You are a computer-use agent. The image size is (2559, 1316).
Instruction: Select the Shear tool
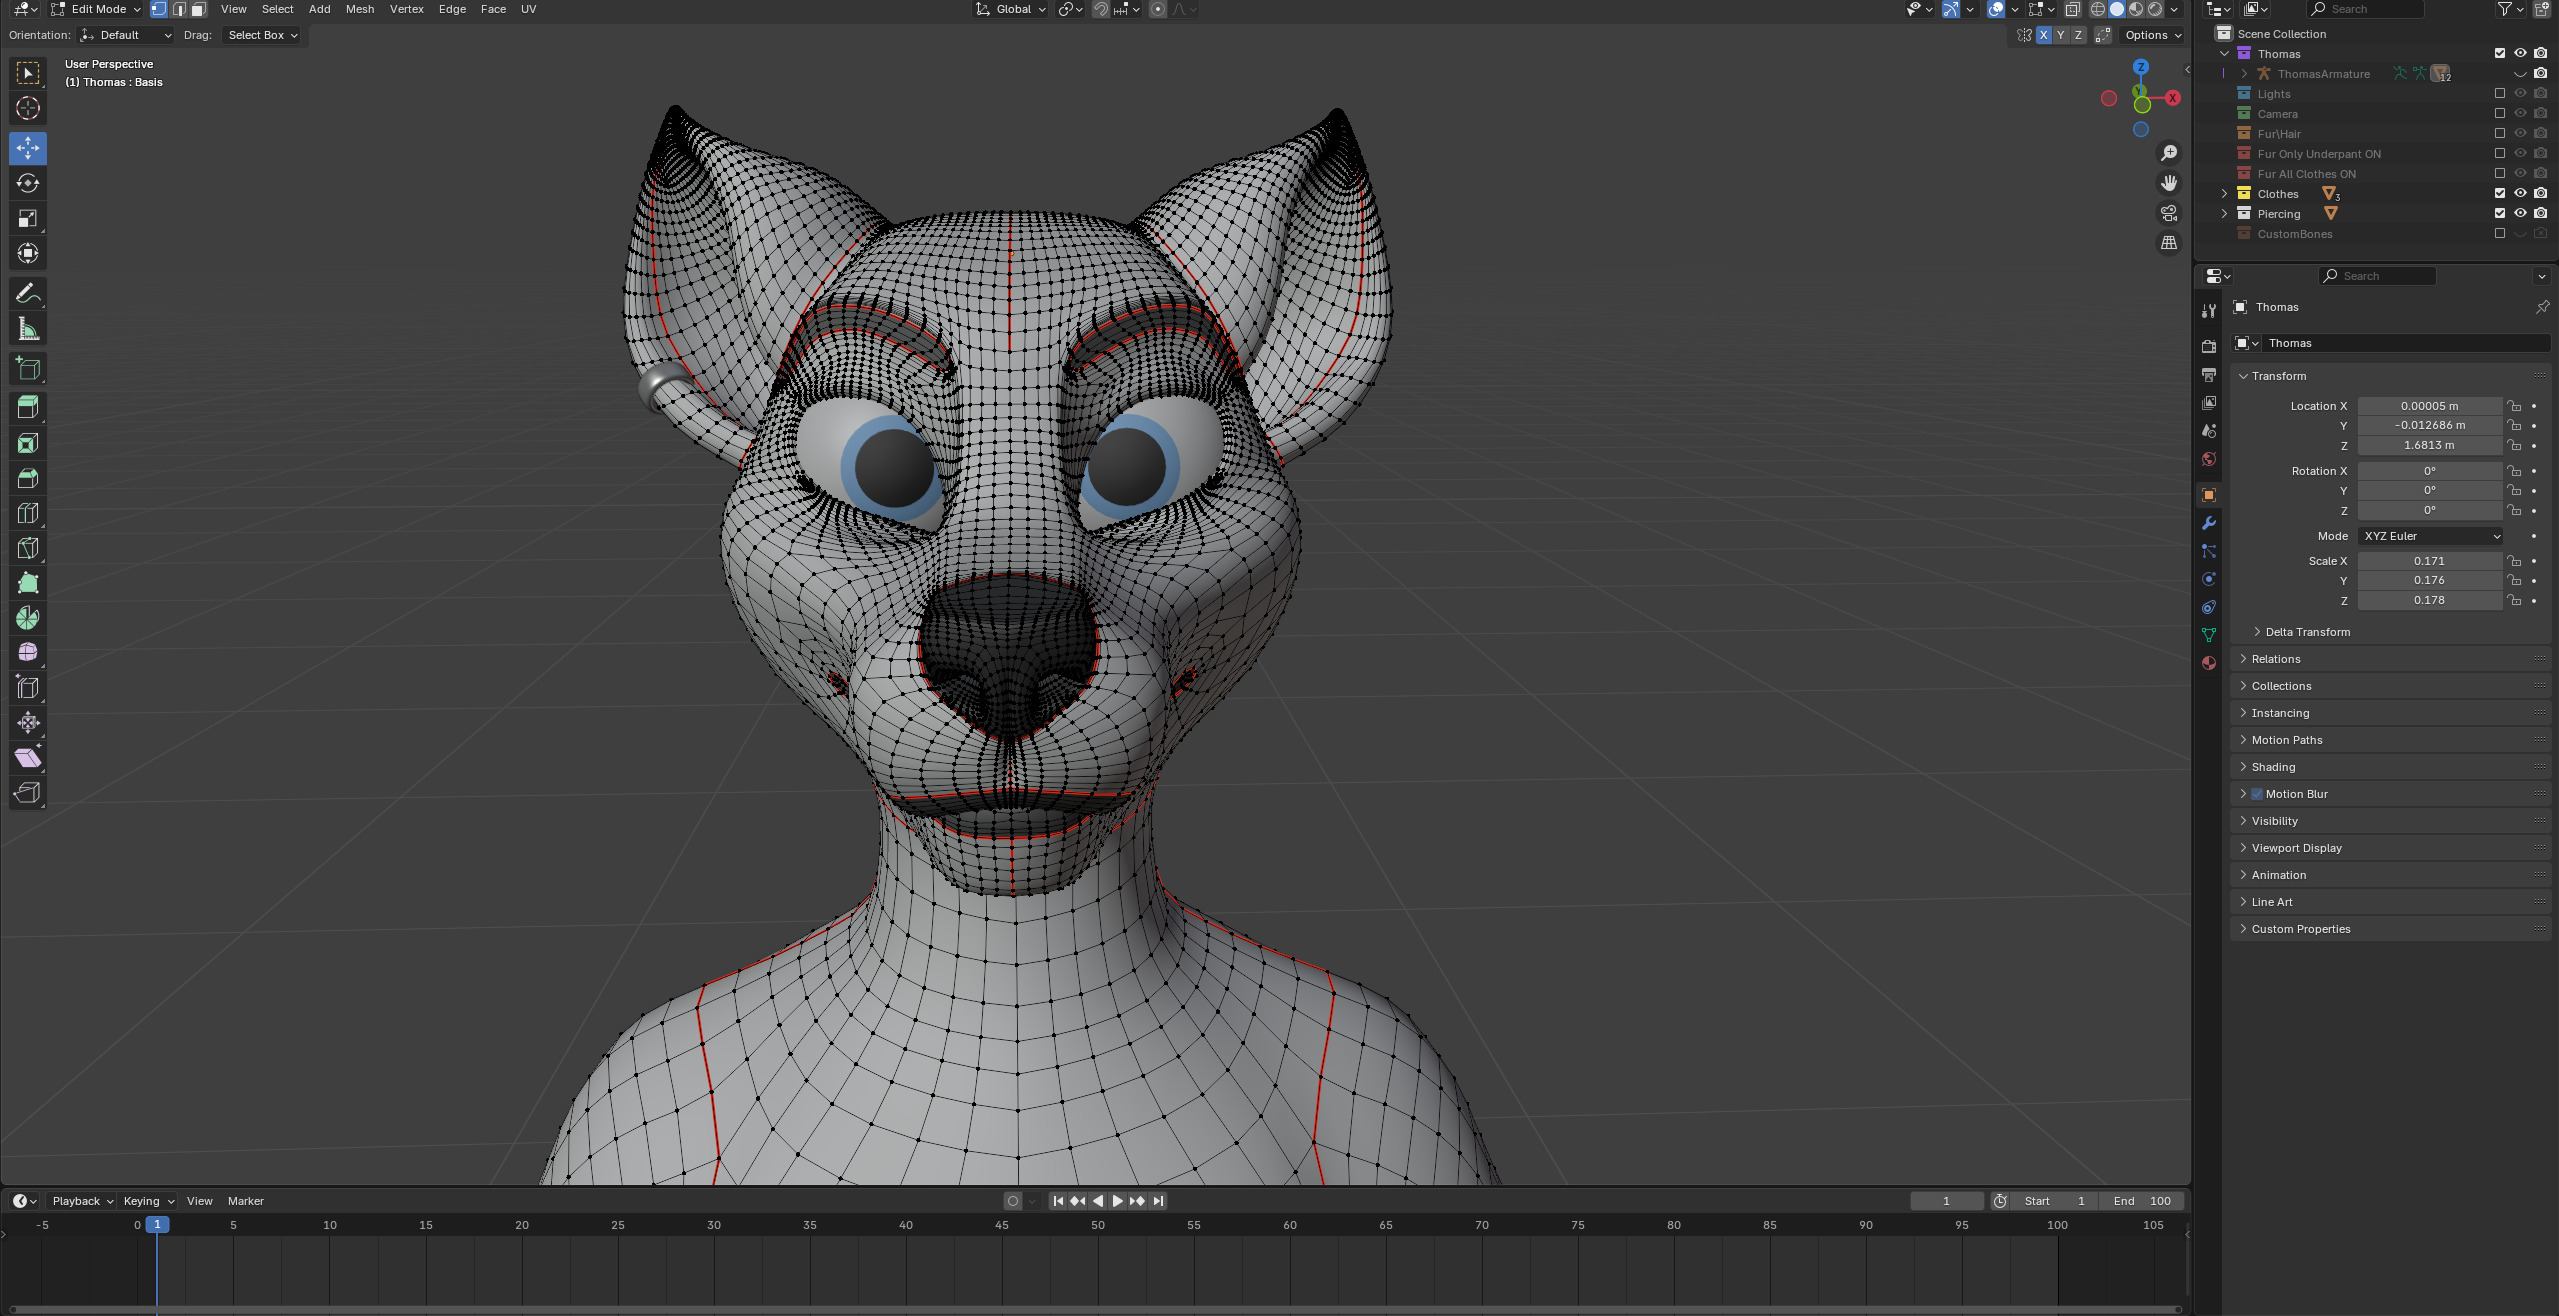click(28, 758)
